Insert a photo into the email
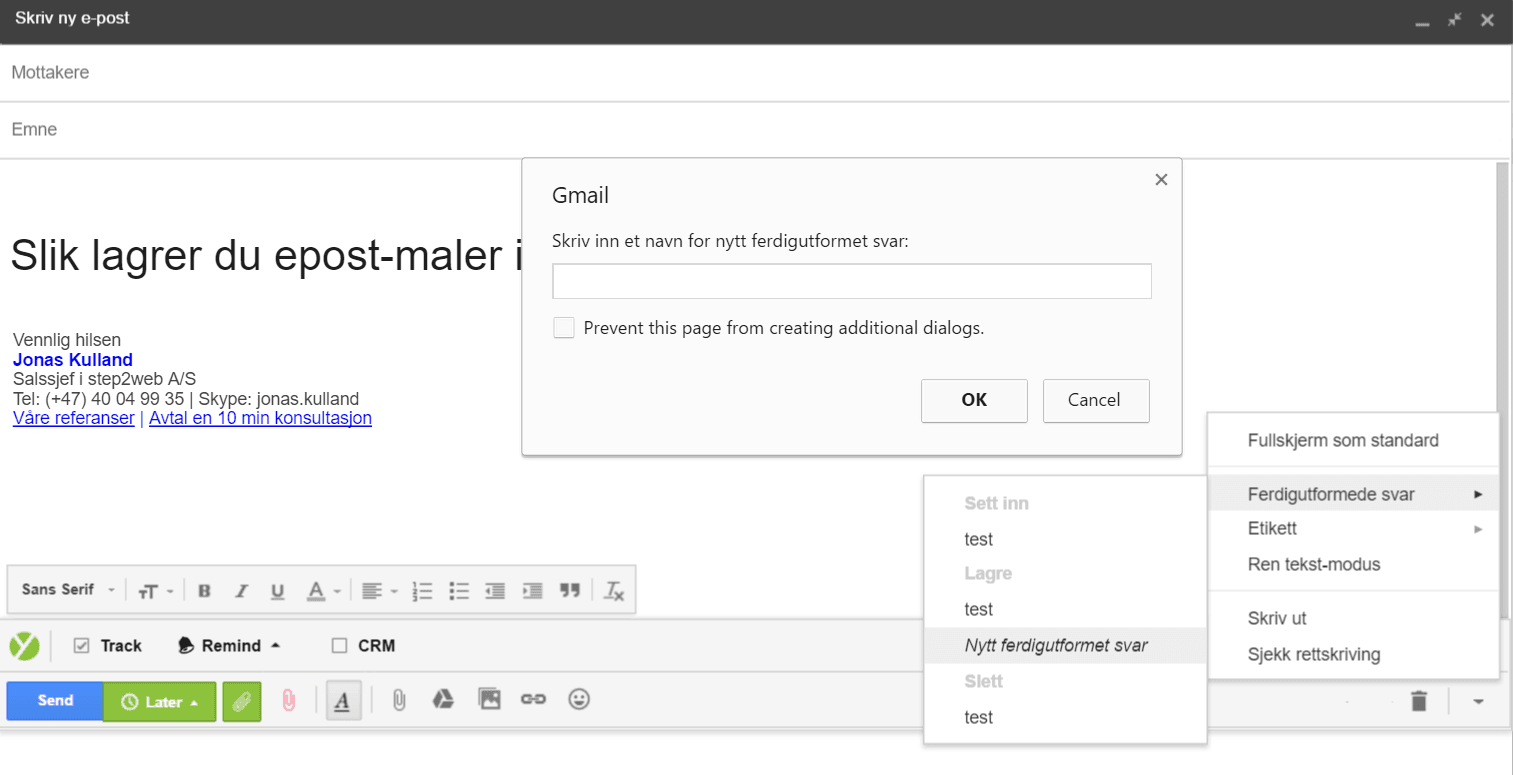Image resolution: width=1513 pixels, height=775 pixels. pyautogui.click(x=489, y=700)
